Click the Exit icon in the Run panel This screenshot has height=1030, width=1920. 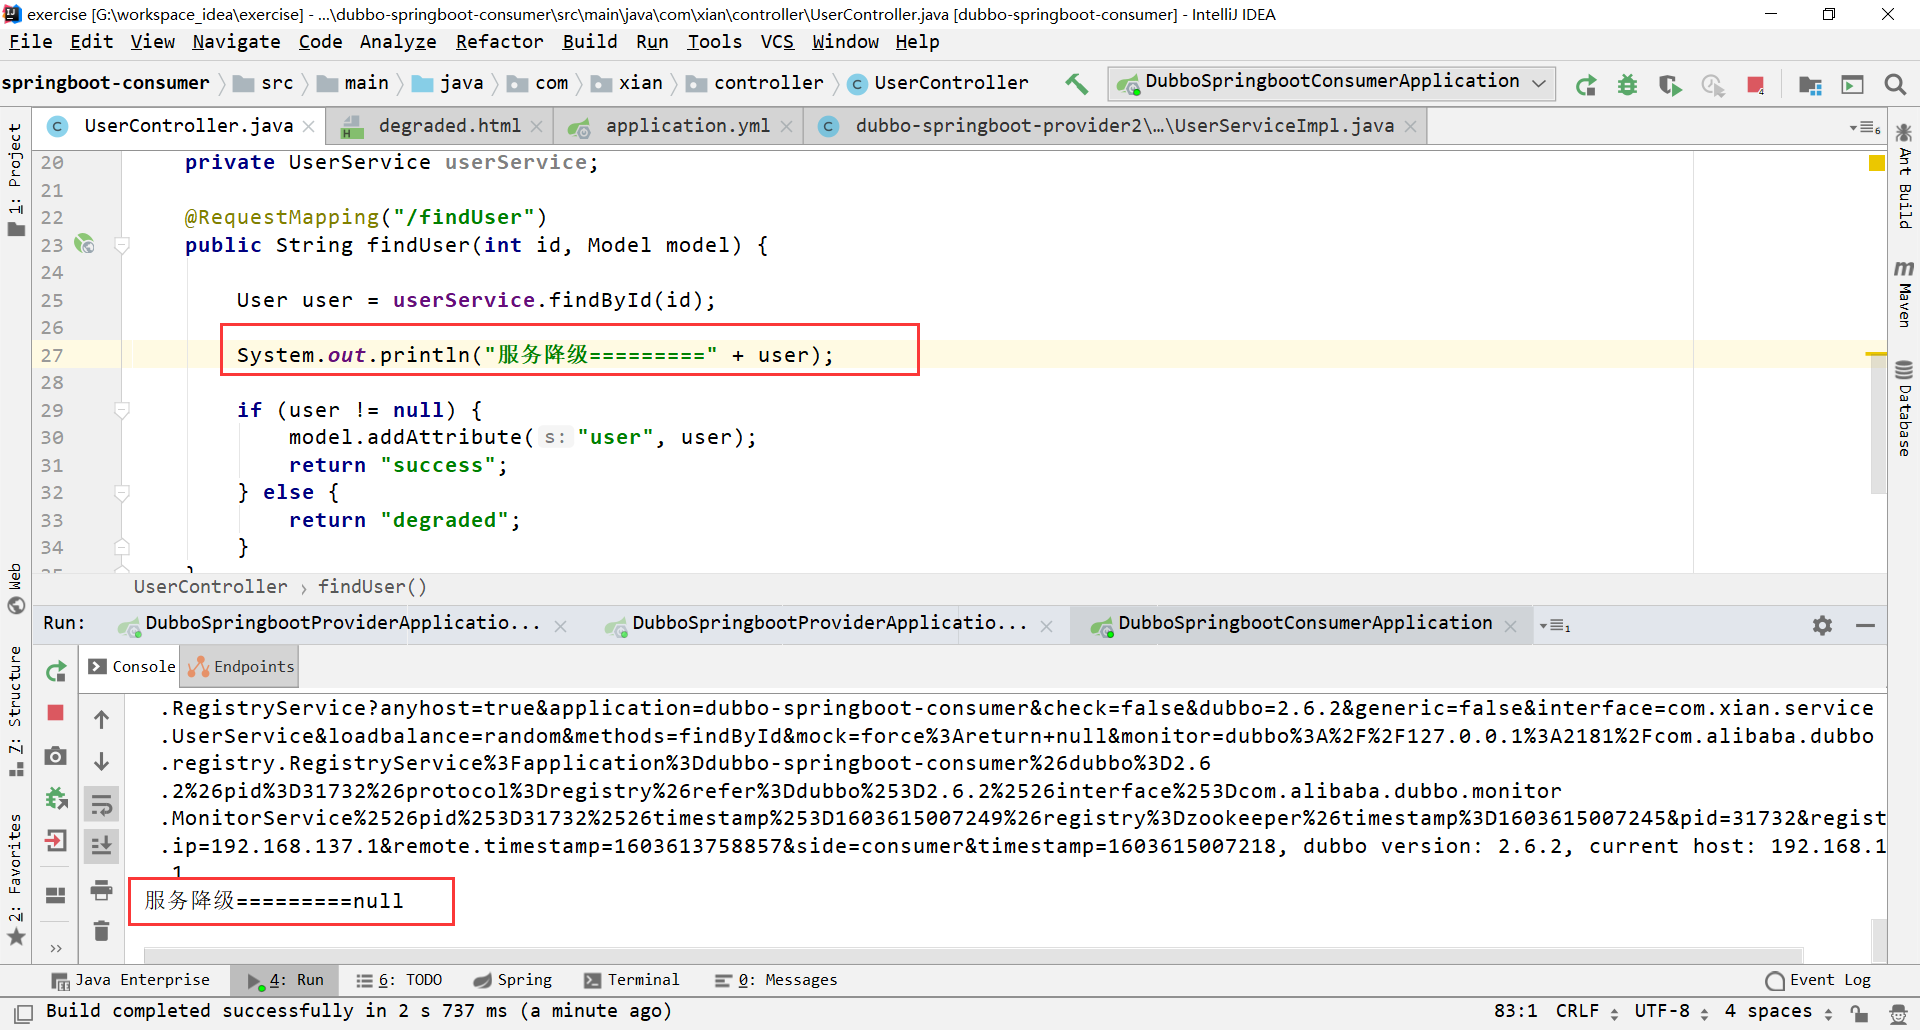pos(56,841)
